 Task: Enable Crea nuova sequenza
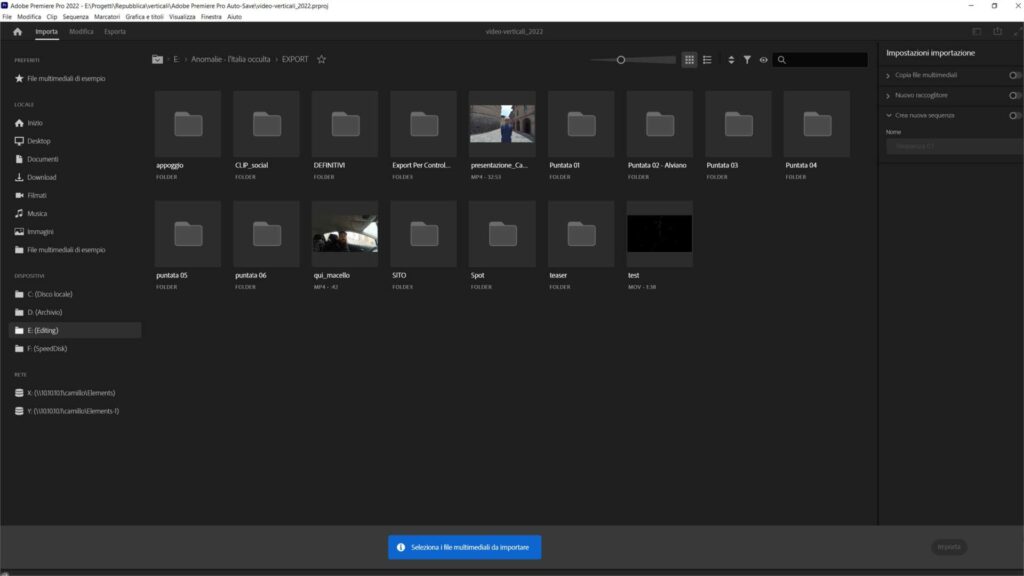click(x=1013, y=115)
